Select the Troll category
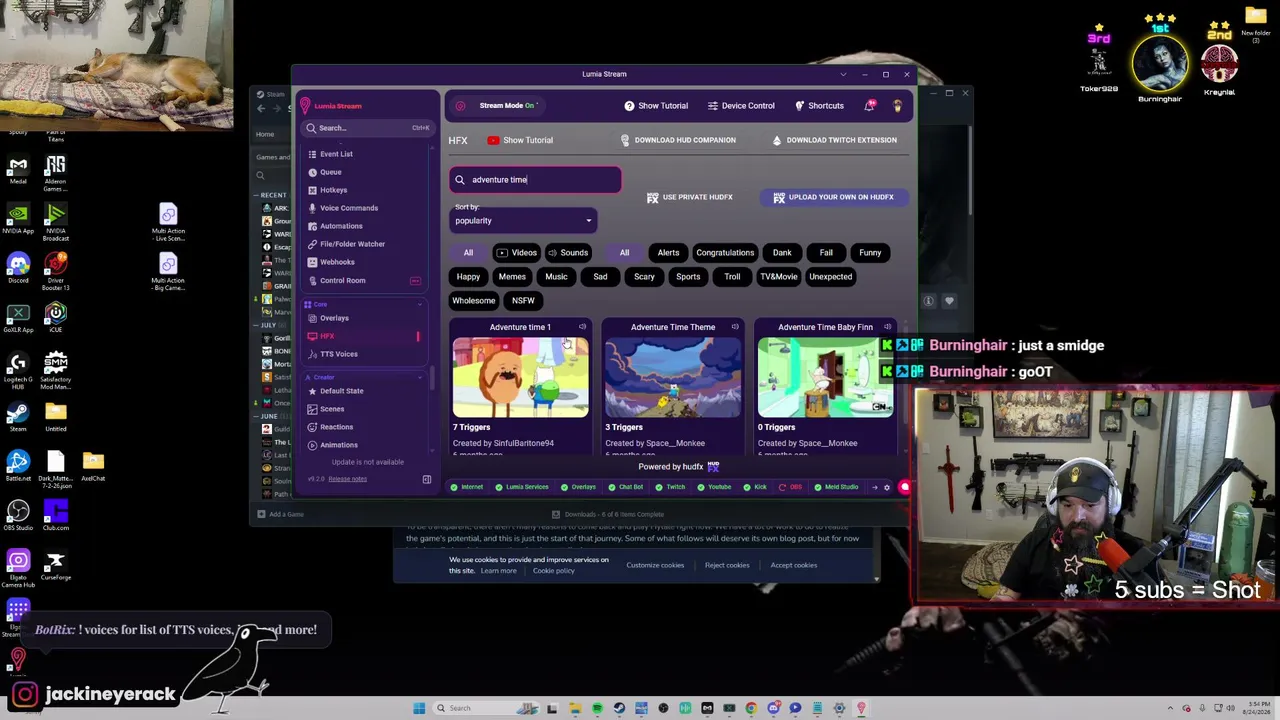This screenshot has width=1280, height=720. click(x=732, y=277)
